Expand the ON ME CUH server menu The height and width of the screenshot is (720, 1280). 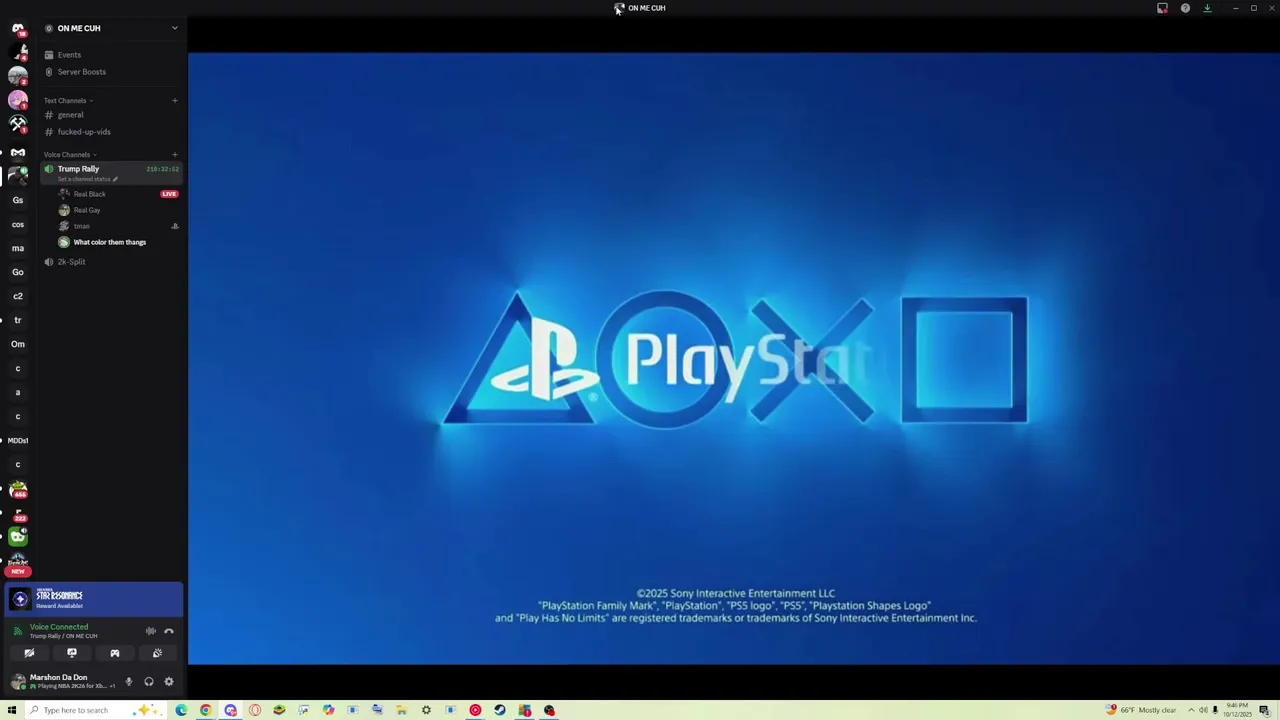click(x=174, y=28)
